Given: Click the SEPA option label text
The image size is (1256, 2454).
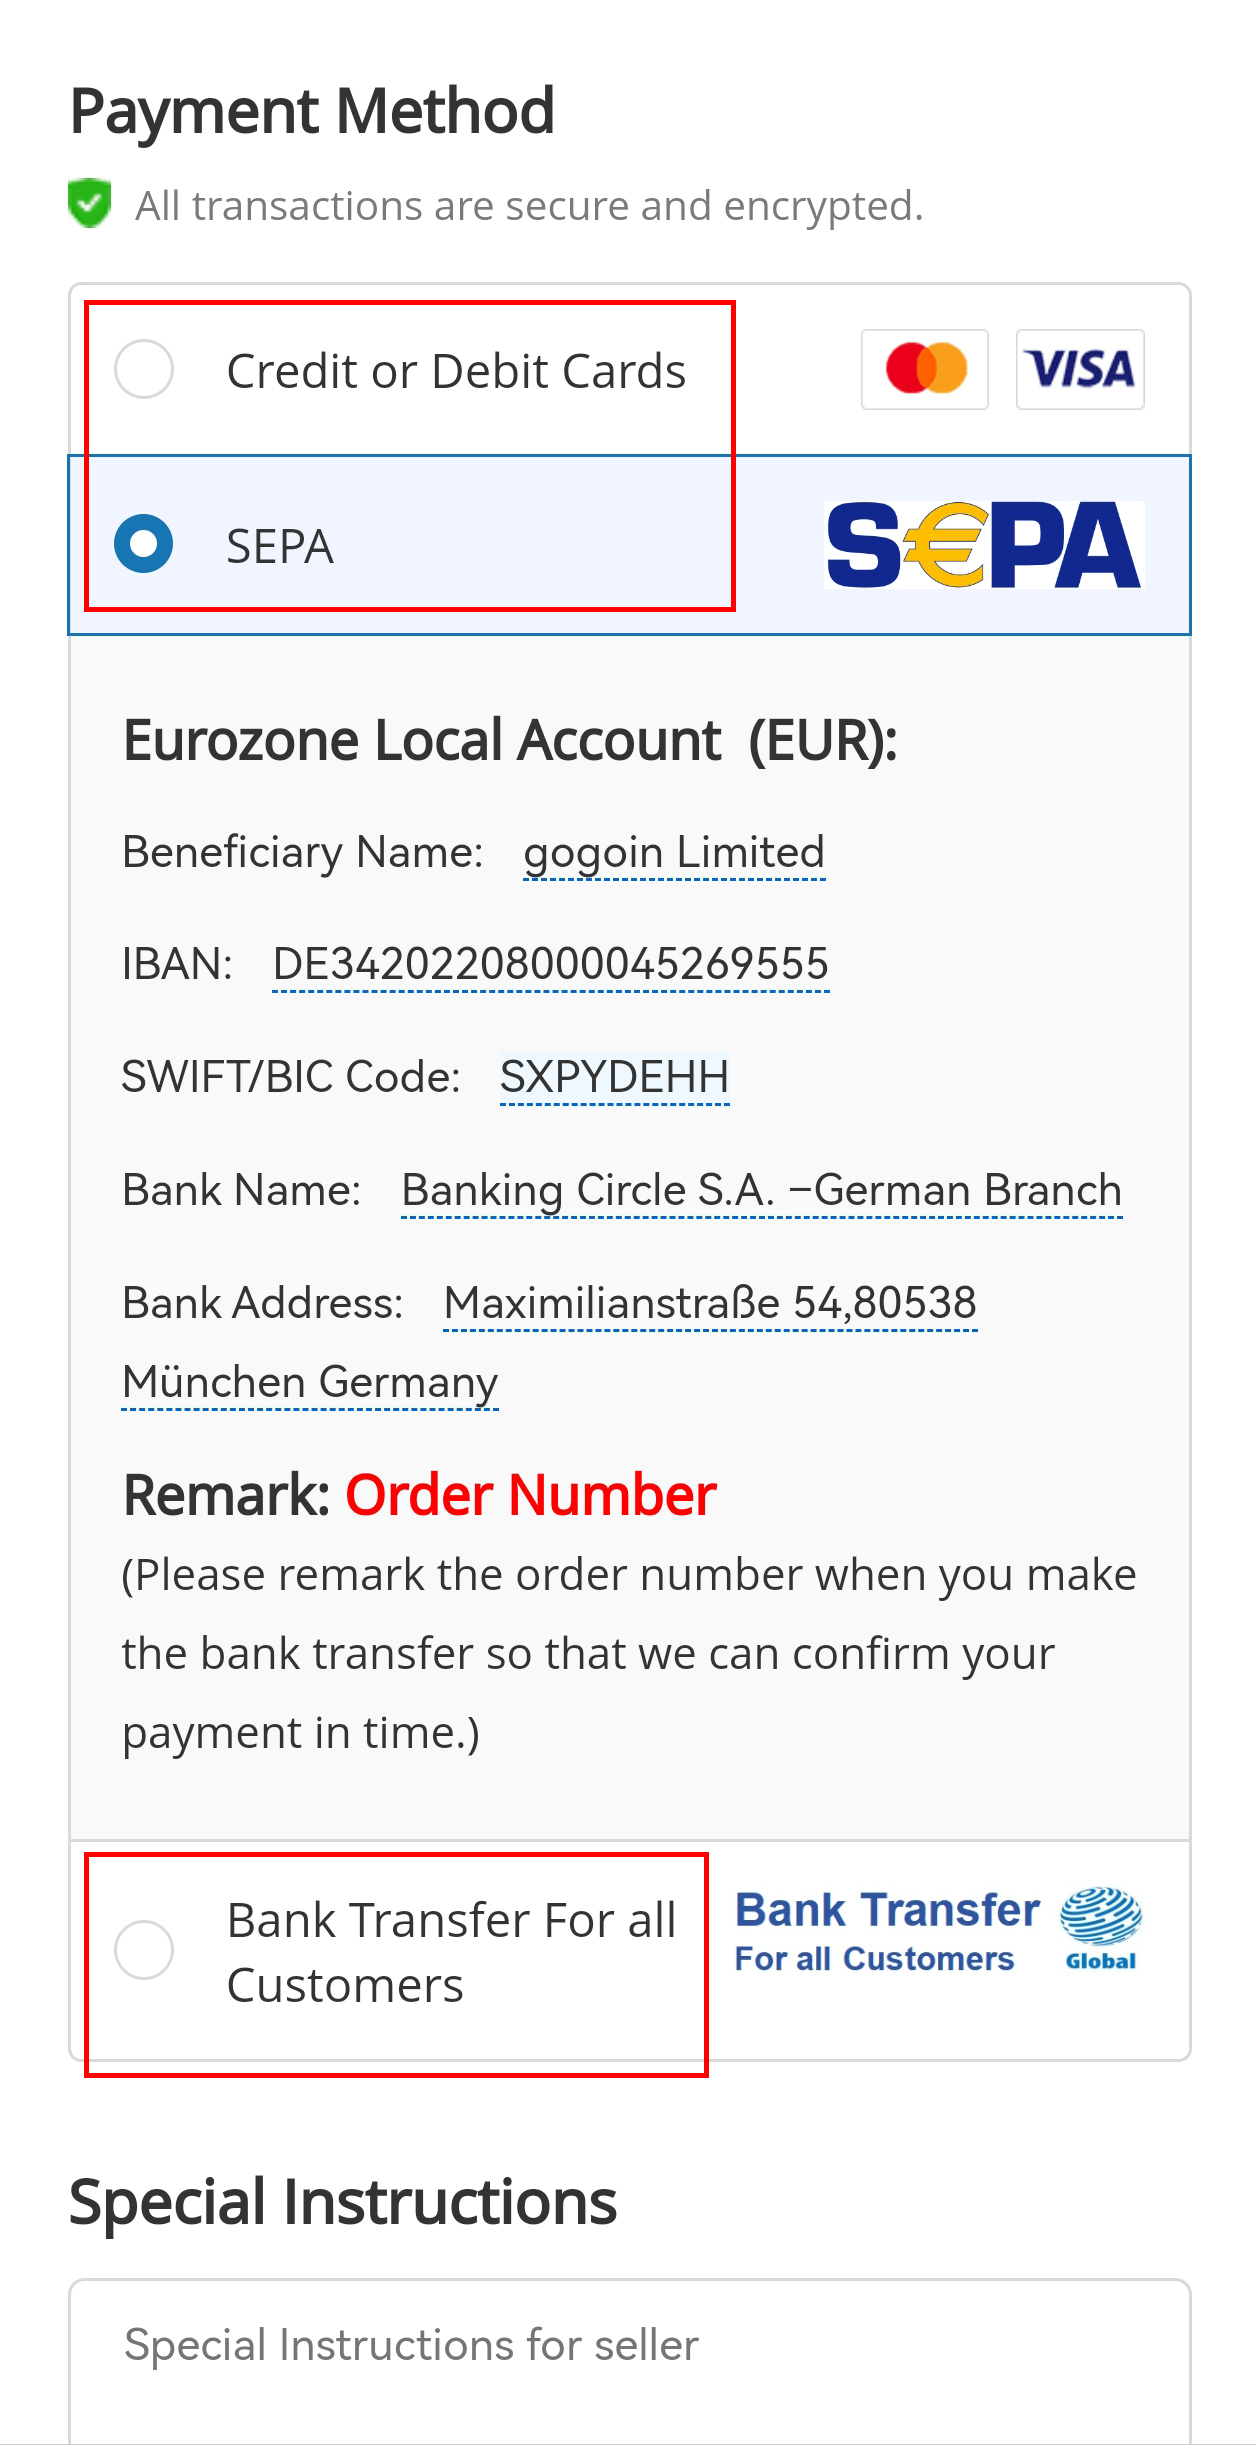Looking at the screenshot, I should pyautogui.click(x=280, y=547).
